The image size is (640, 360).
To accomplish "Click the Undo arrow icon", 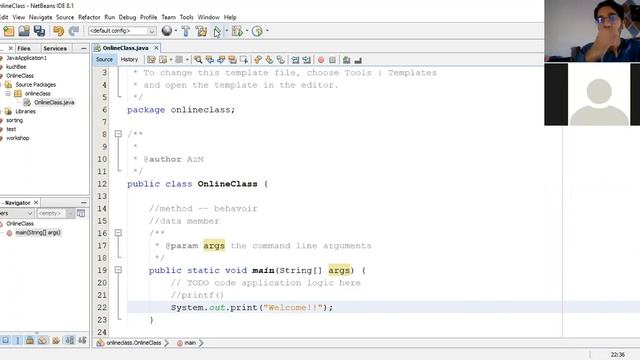I will pyautogui.click(x=58, y=31).
